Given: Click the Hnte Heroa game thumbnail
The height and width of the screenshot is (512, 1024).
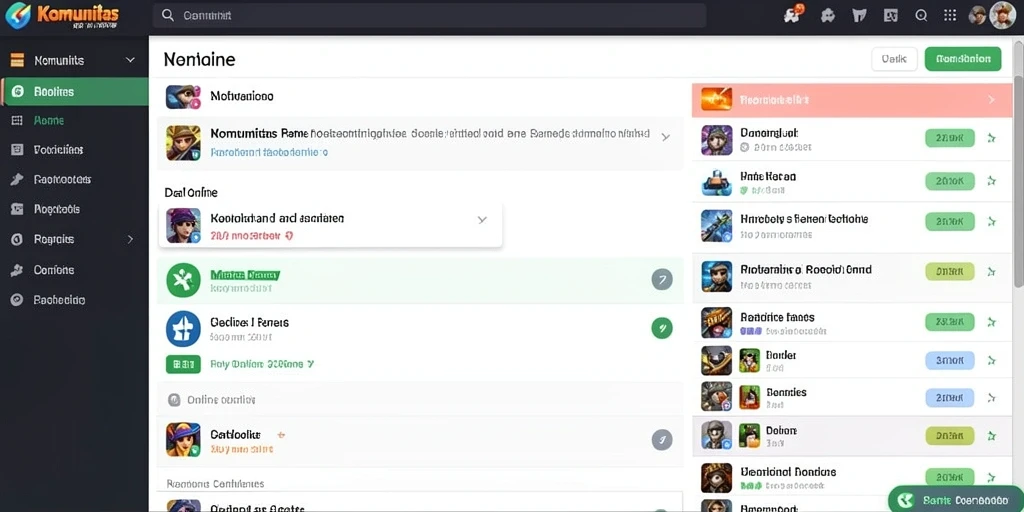Looking at the screenshot, I should pyautogui.click(x=716, y=182).
